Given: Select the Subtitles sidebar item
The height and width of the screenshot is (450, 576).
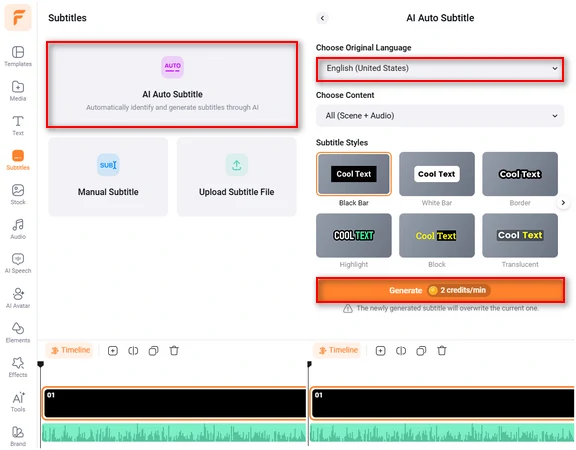Looking at the screenshot, I should 18,160.
